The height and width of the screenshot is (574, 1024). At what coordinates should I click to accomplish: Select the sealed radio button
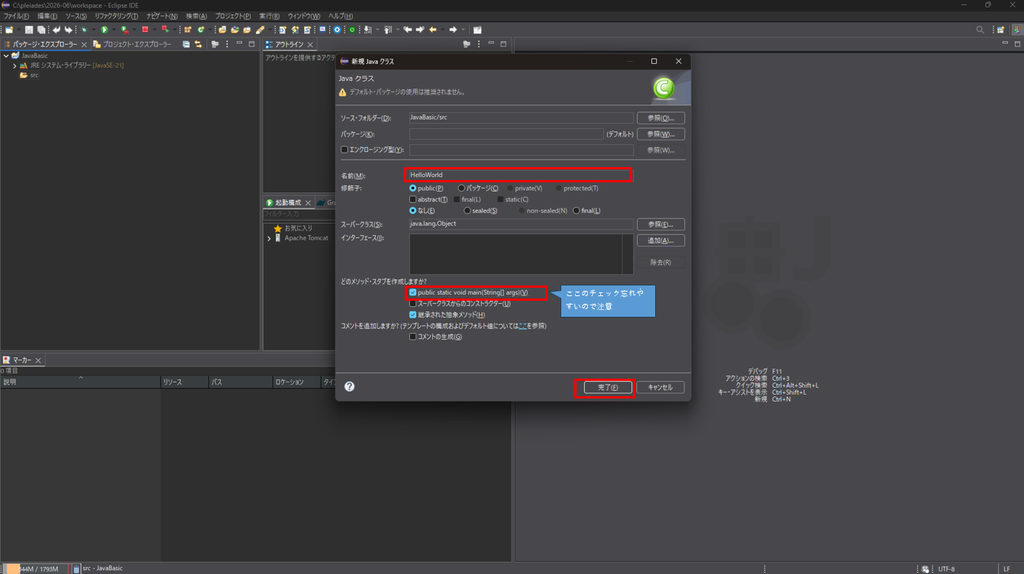467,210
